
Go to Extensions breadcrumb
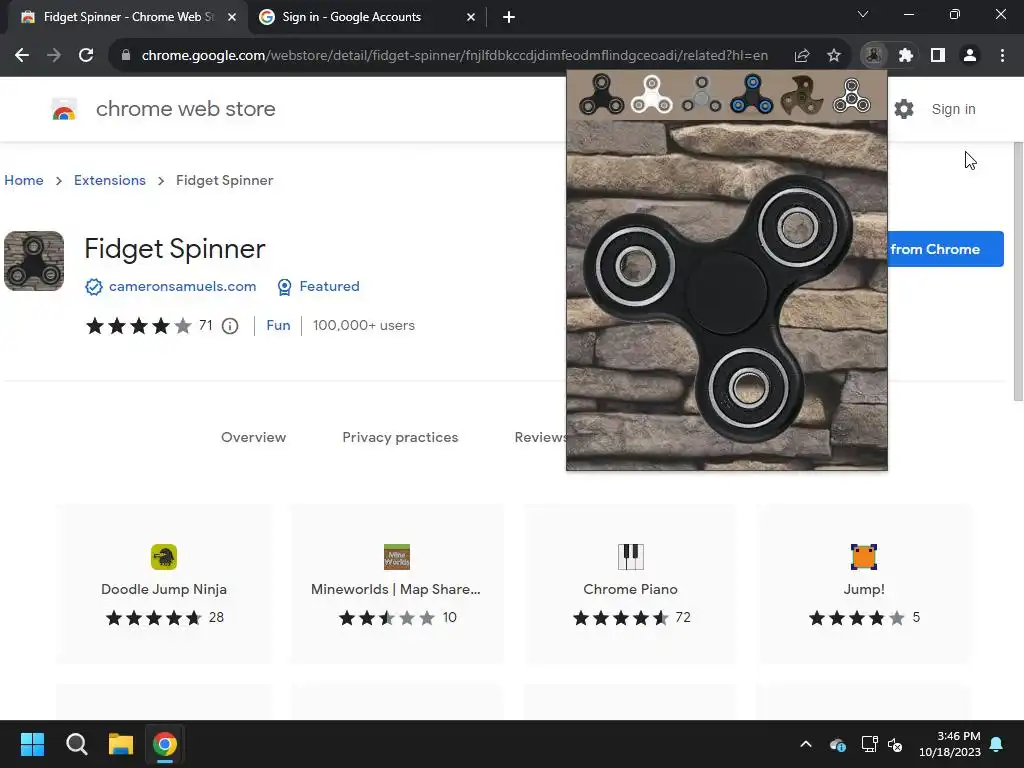110,180
